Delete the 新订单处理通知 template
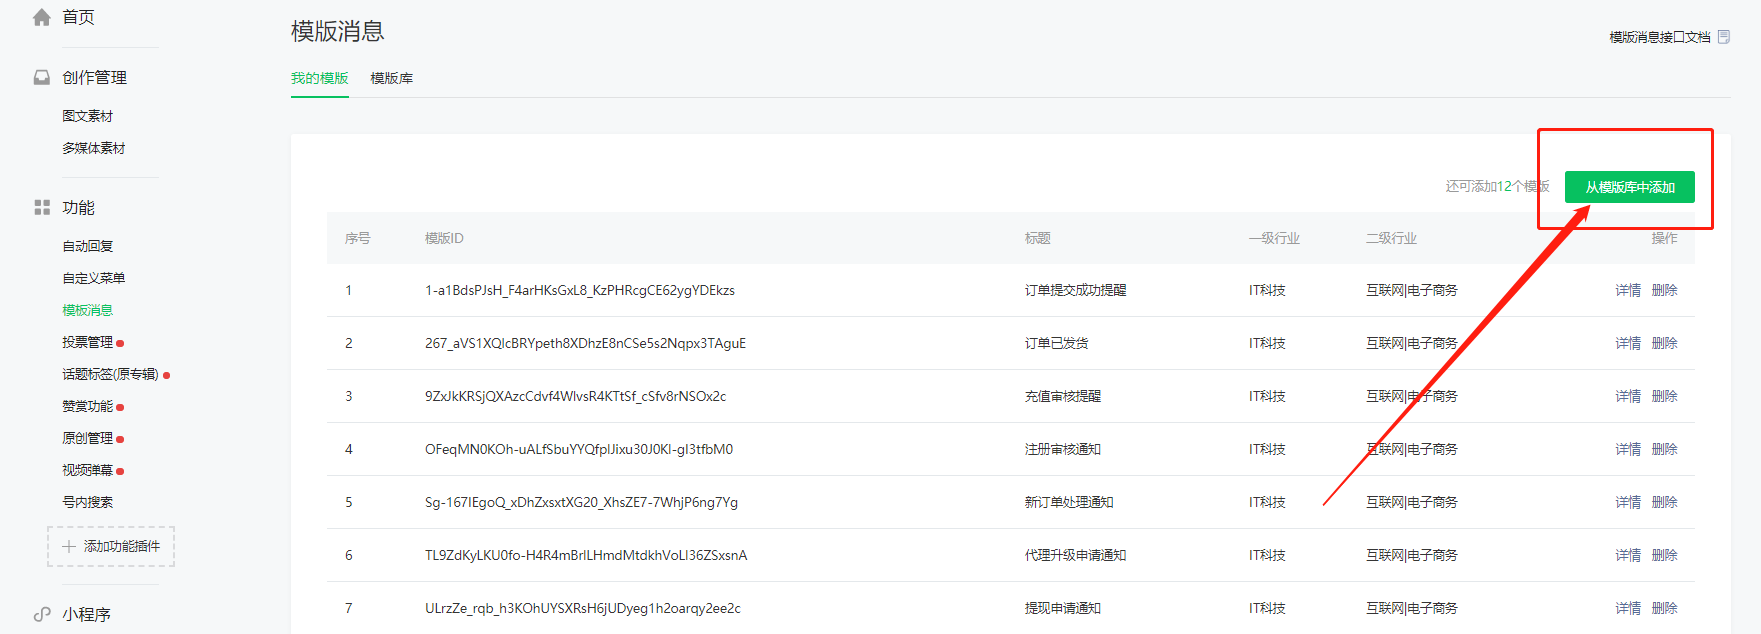 1664,502
